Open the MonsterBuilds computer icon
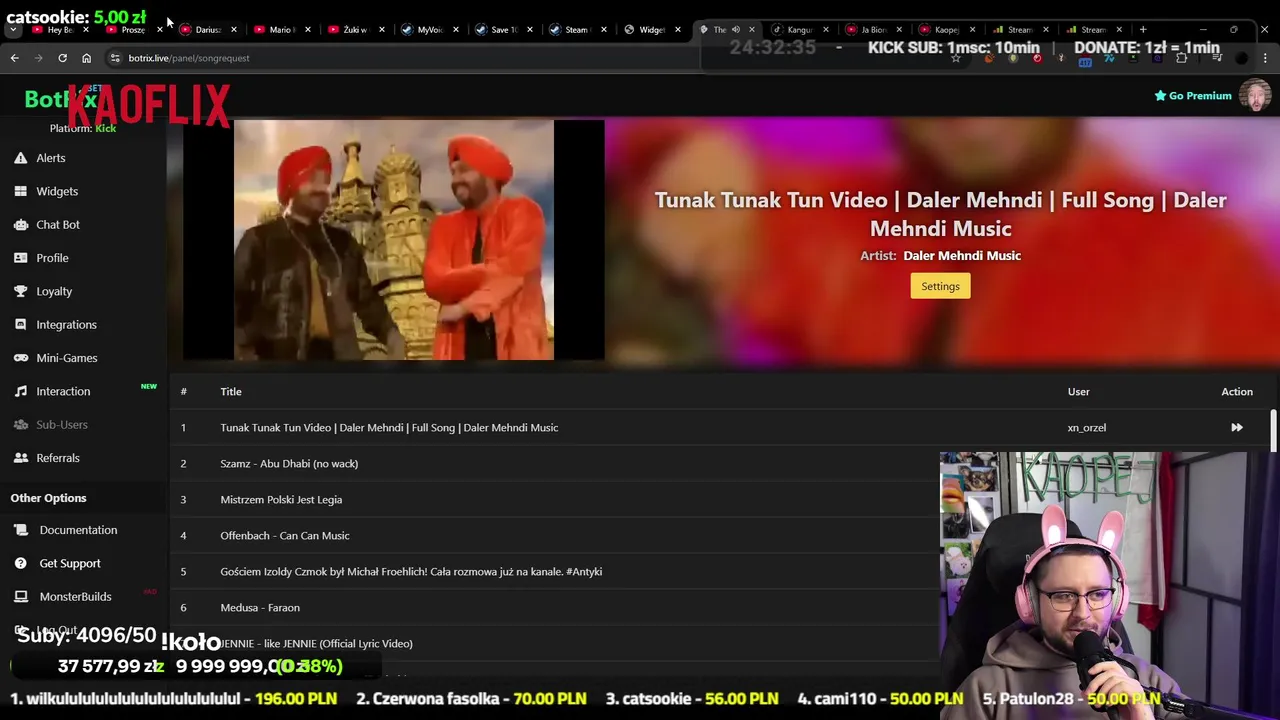 (x=20, y=597)
